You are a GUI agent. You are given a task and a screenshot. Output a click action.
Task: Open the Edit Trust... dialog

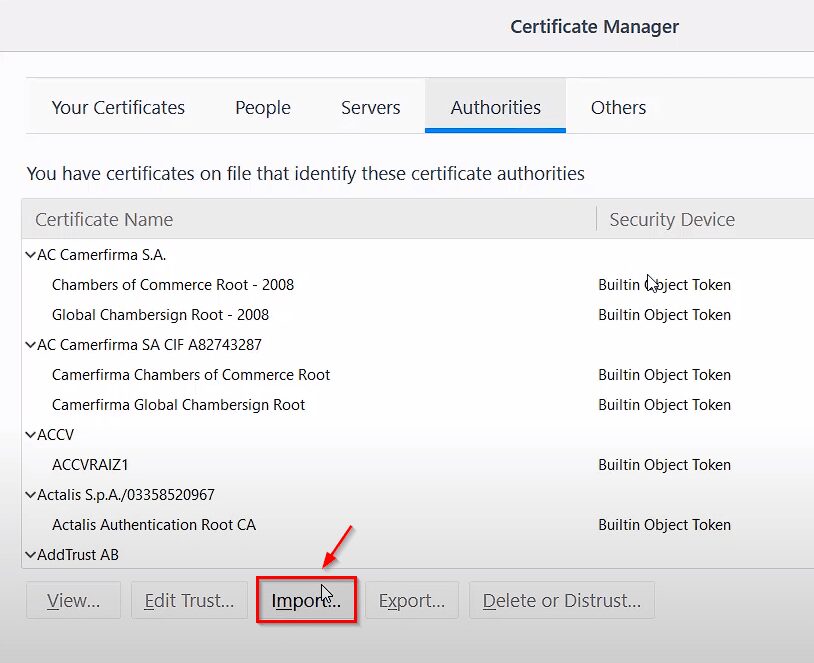click(189, 600)
